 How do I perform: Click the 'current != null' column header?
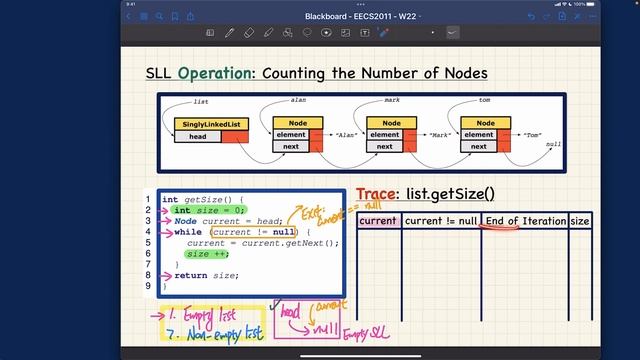coord(441,221)
